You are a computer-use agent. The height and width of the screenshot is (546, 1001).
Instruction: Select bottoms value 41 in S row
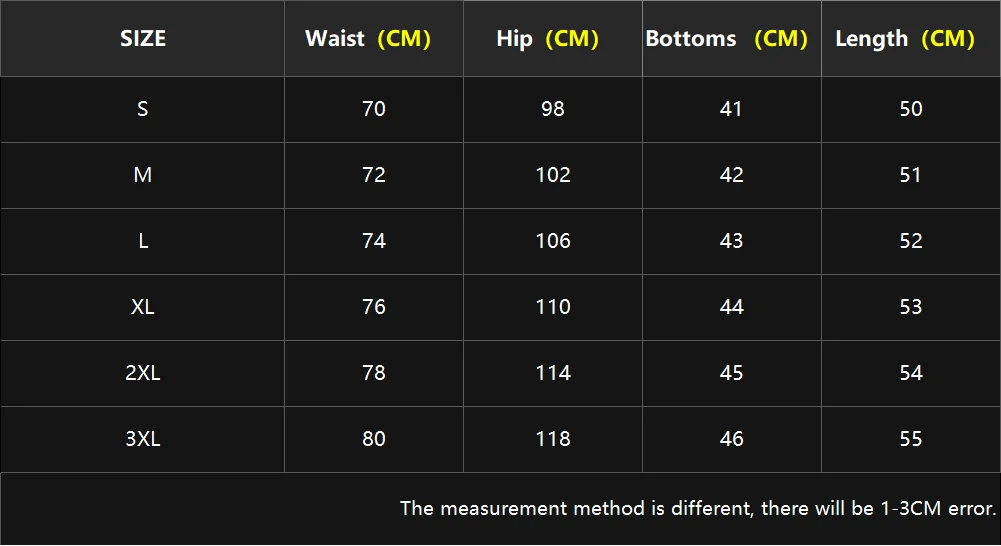[732, 109]
